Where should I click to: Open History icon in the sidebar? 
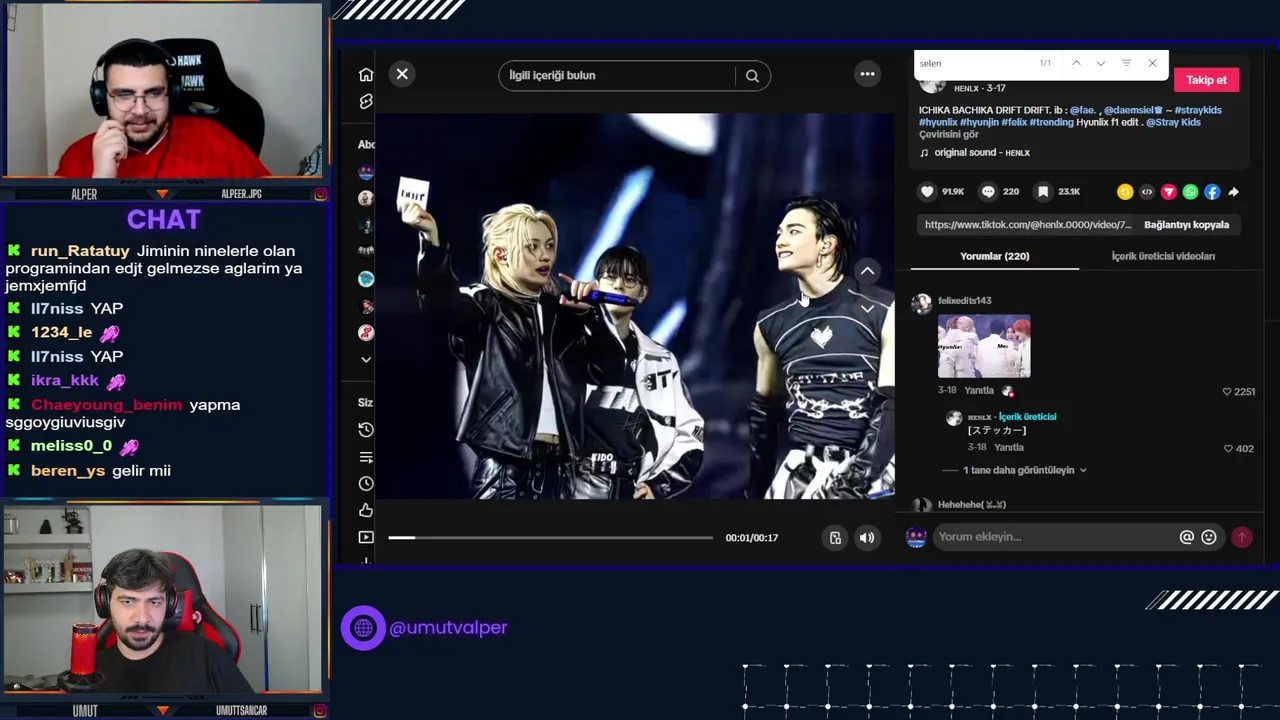tap(366, 430)
